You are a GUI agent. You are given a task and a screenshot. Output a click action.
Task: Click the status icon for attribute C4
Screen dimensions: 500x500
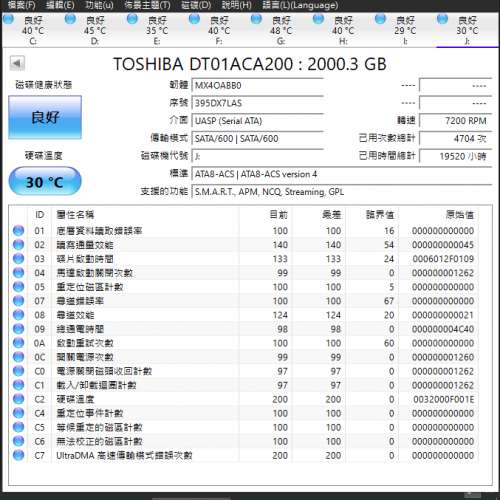point(18,413)
